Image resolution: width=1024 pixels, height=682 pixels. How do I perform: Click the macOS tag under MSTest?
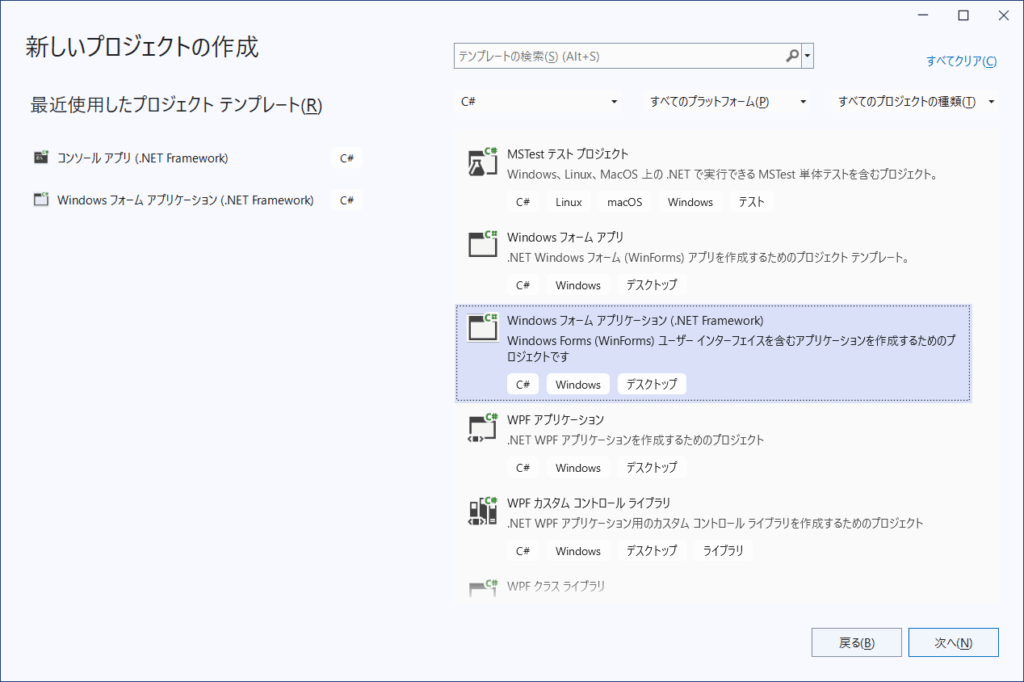click(x=625, y=202)
